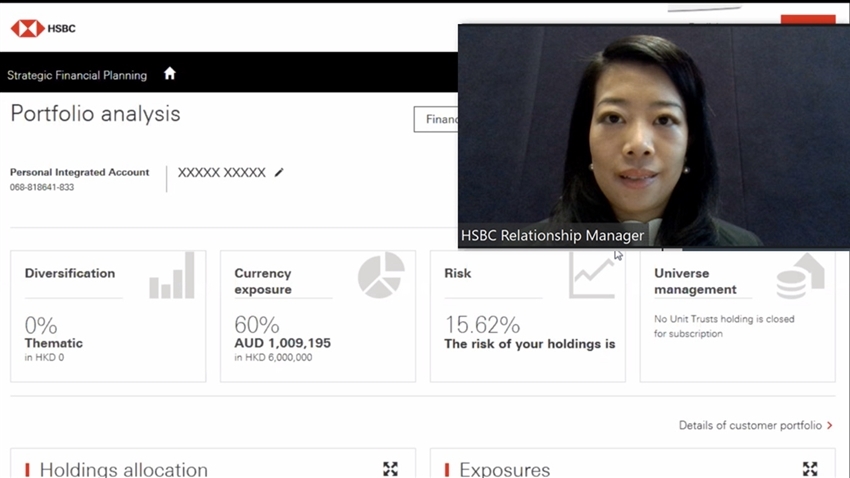Click the HSBC hexagon logo
The width and height of the screenshot is (850, 478).
(x=28, y=28)
